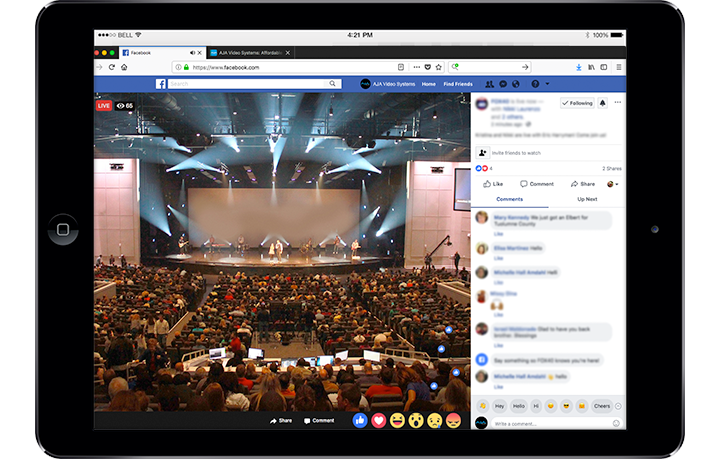This screenshot has width=720, height=459.
Task: Send the Hey quick reply
Action: 500,406
